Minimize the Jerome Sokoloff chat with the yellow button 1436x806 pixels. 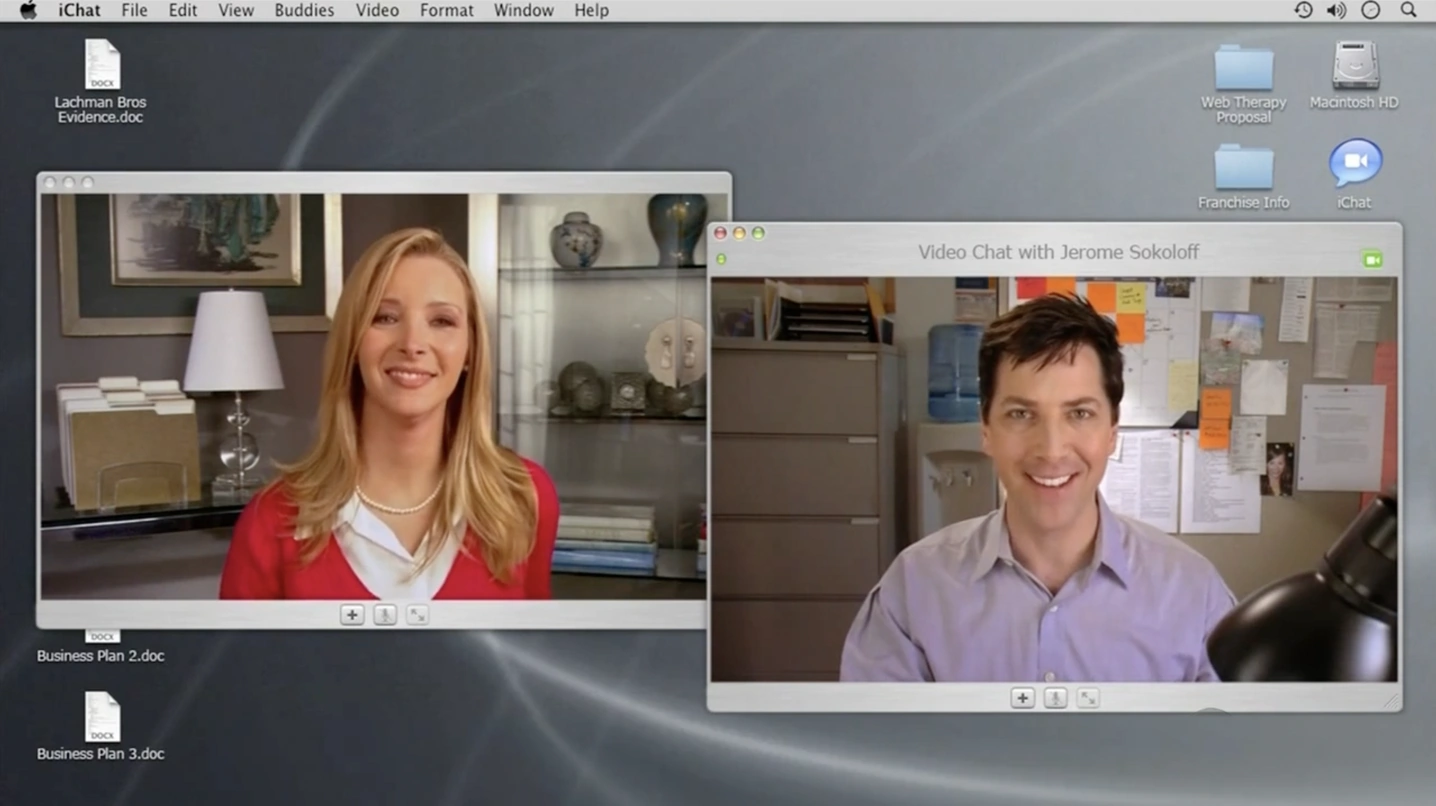pyautogui.click(x=739, y=233)
